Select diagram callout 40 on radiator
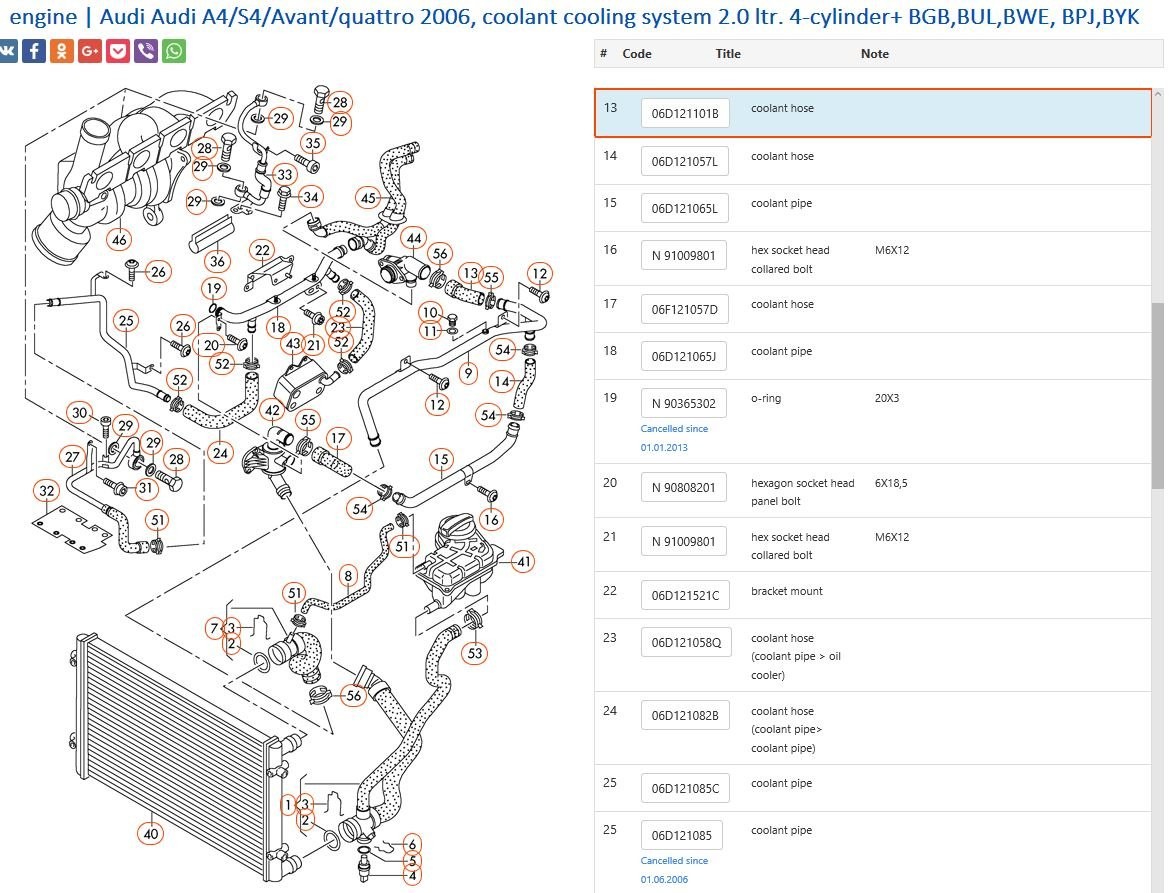1174x893 pixels. tap(150, 833)
